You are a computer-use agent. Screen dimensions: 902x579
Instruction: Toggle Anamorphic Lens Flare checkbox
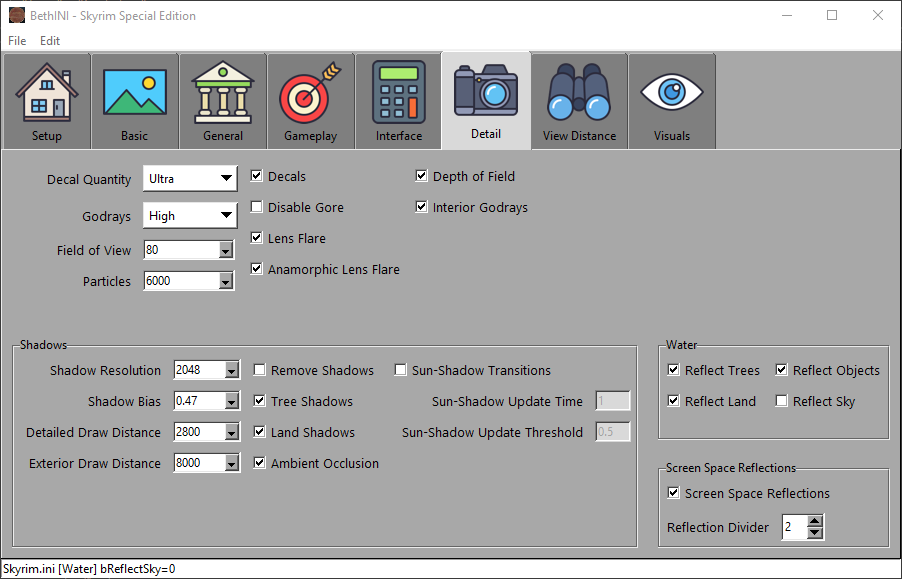pyautogui.click(x=257, y=269)
